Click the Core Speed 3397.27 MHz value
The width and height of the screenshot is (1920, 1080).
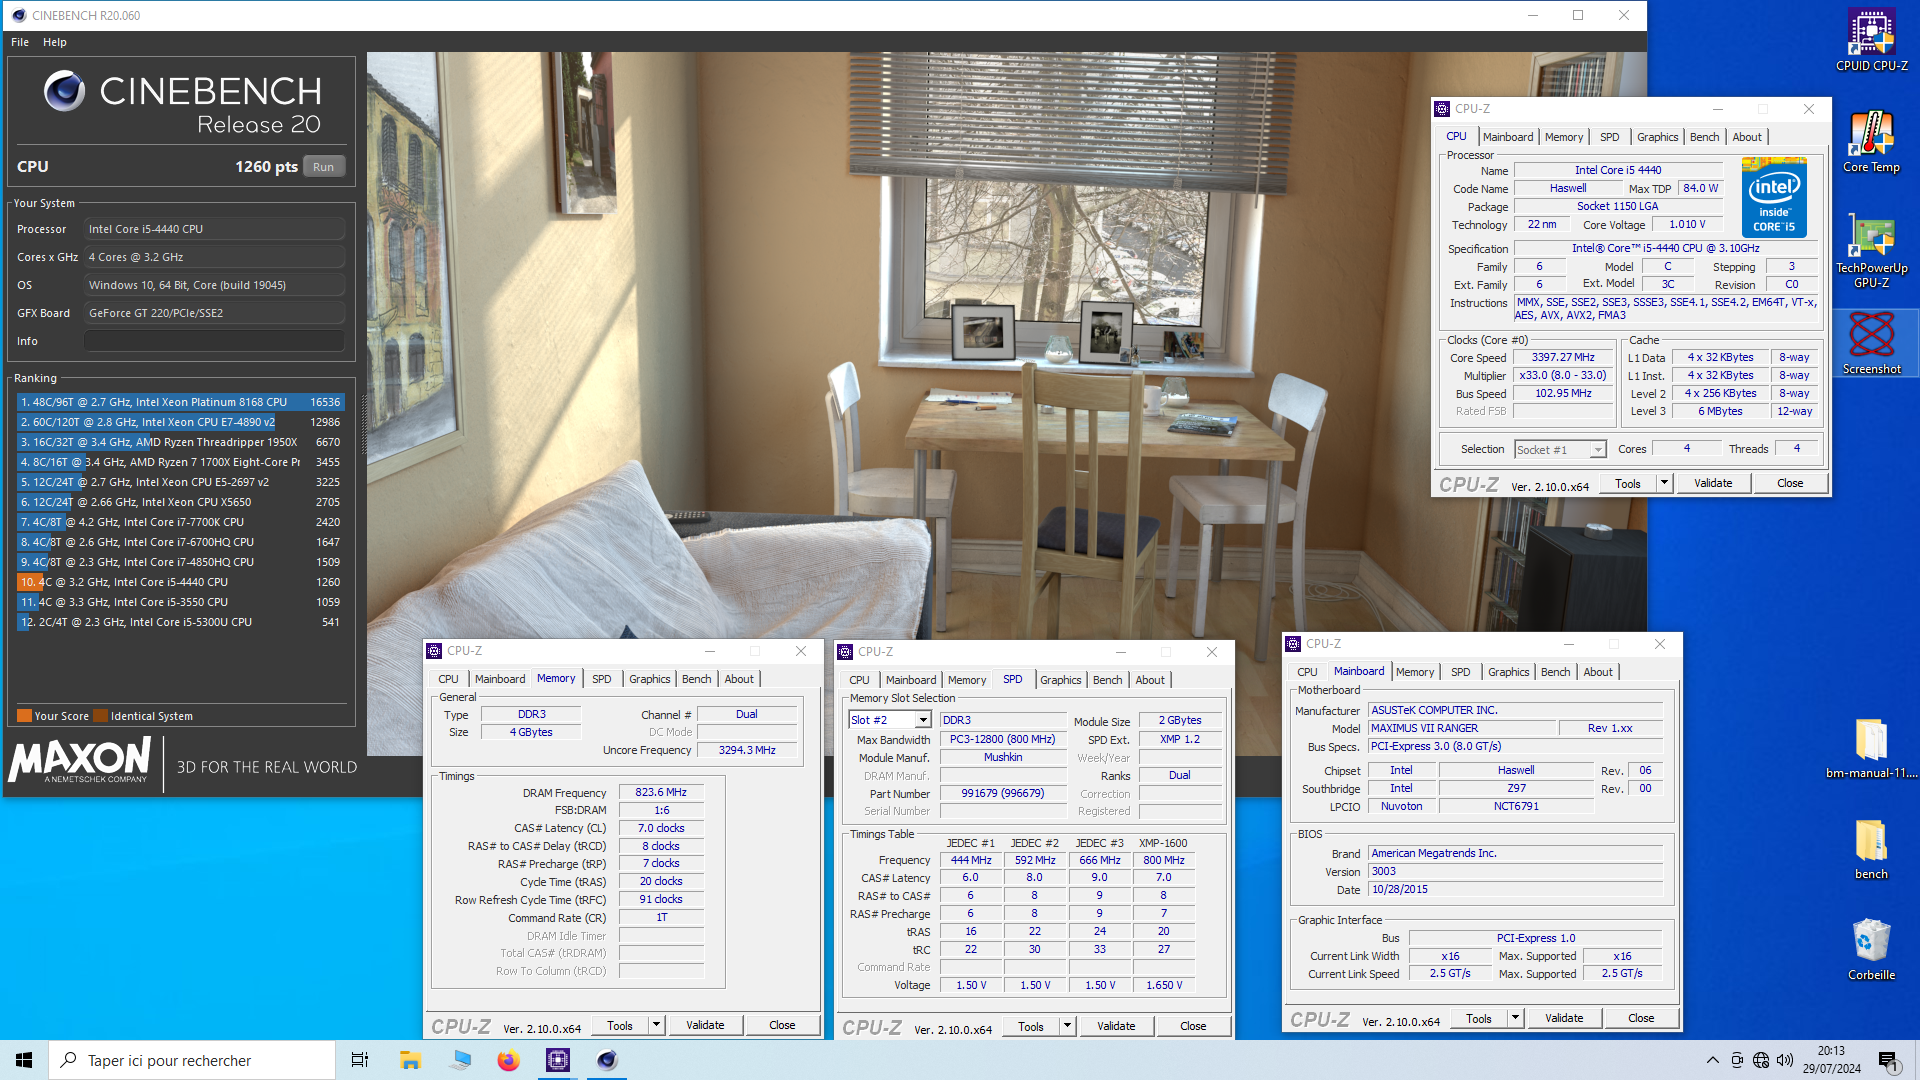pos(1563,357)
